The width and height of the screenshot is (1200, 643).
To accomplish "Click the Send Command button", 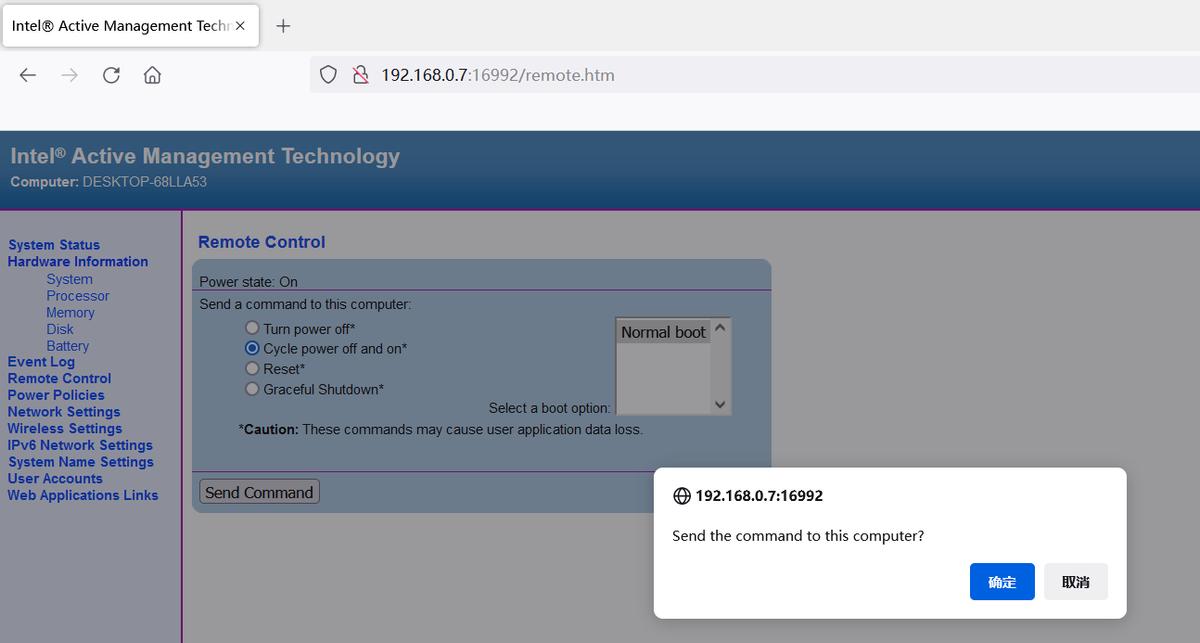I will point(259,492).
